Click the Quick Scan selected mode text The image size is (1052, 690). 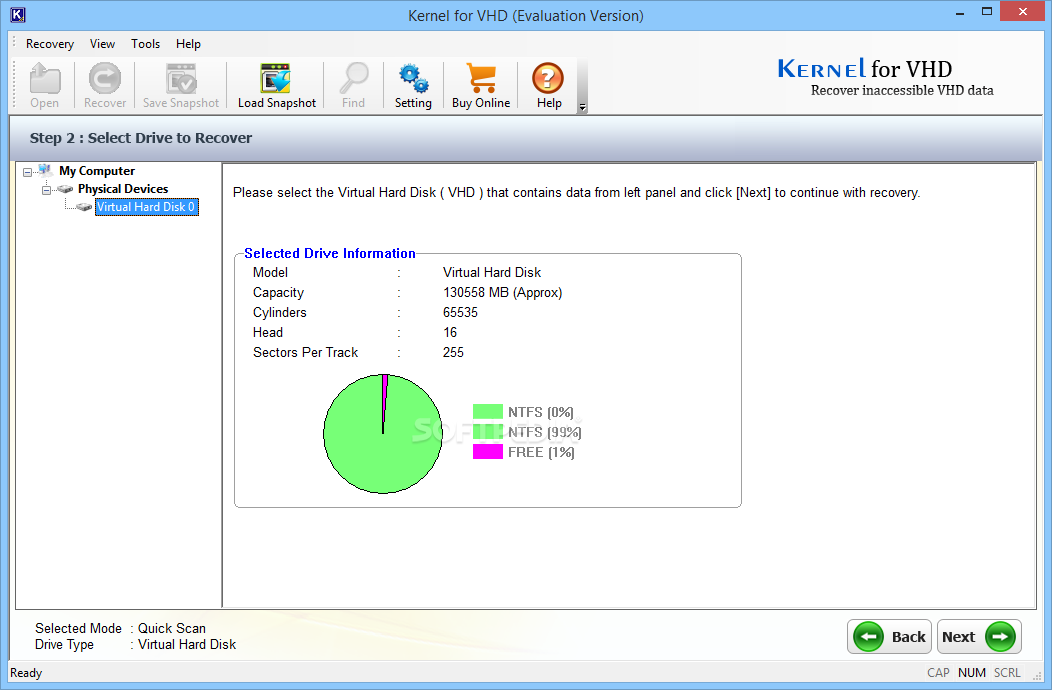[x=172, y=628]
